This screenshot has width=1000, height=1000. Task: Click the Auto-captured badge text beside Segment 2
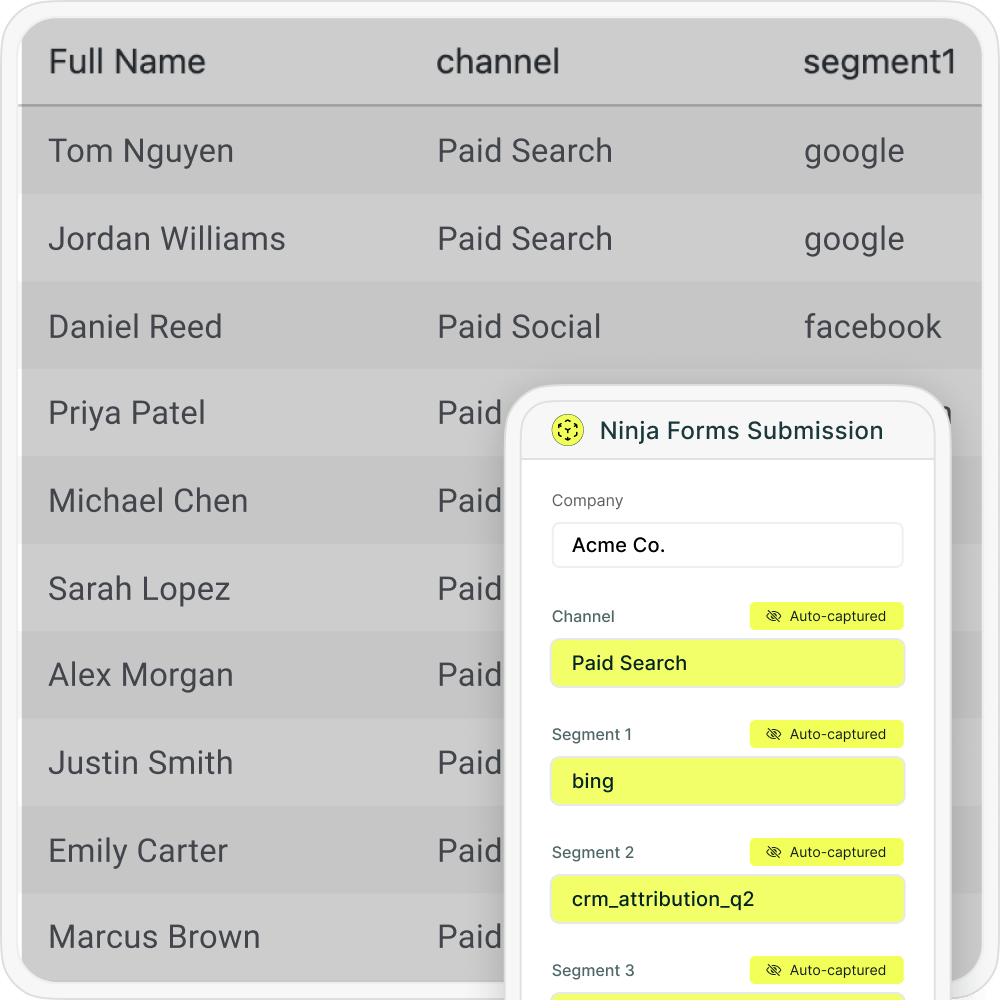(837, 852)
